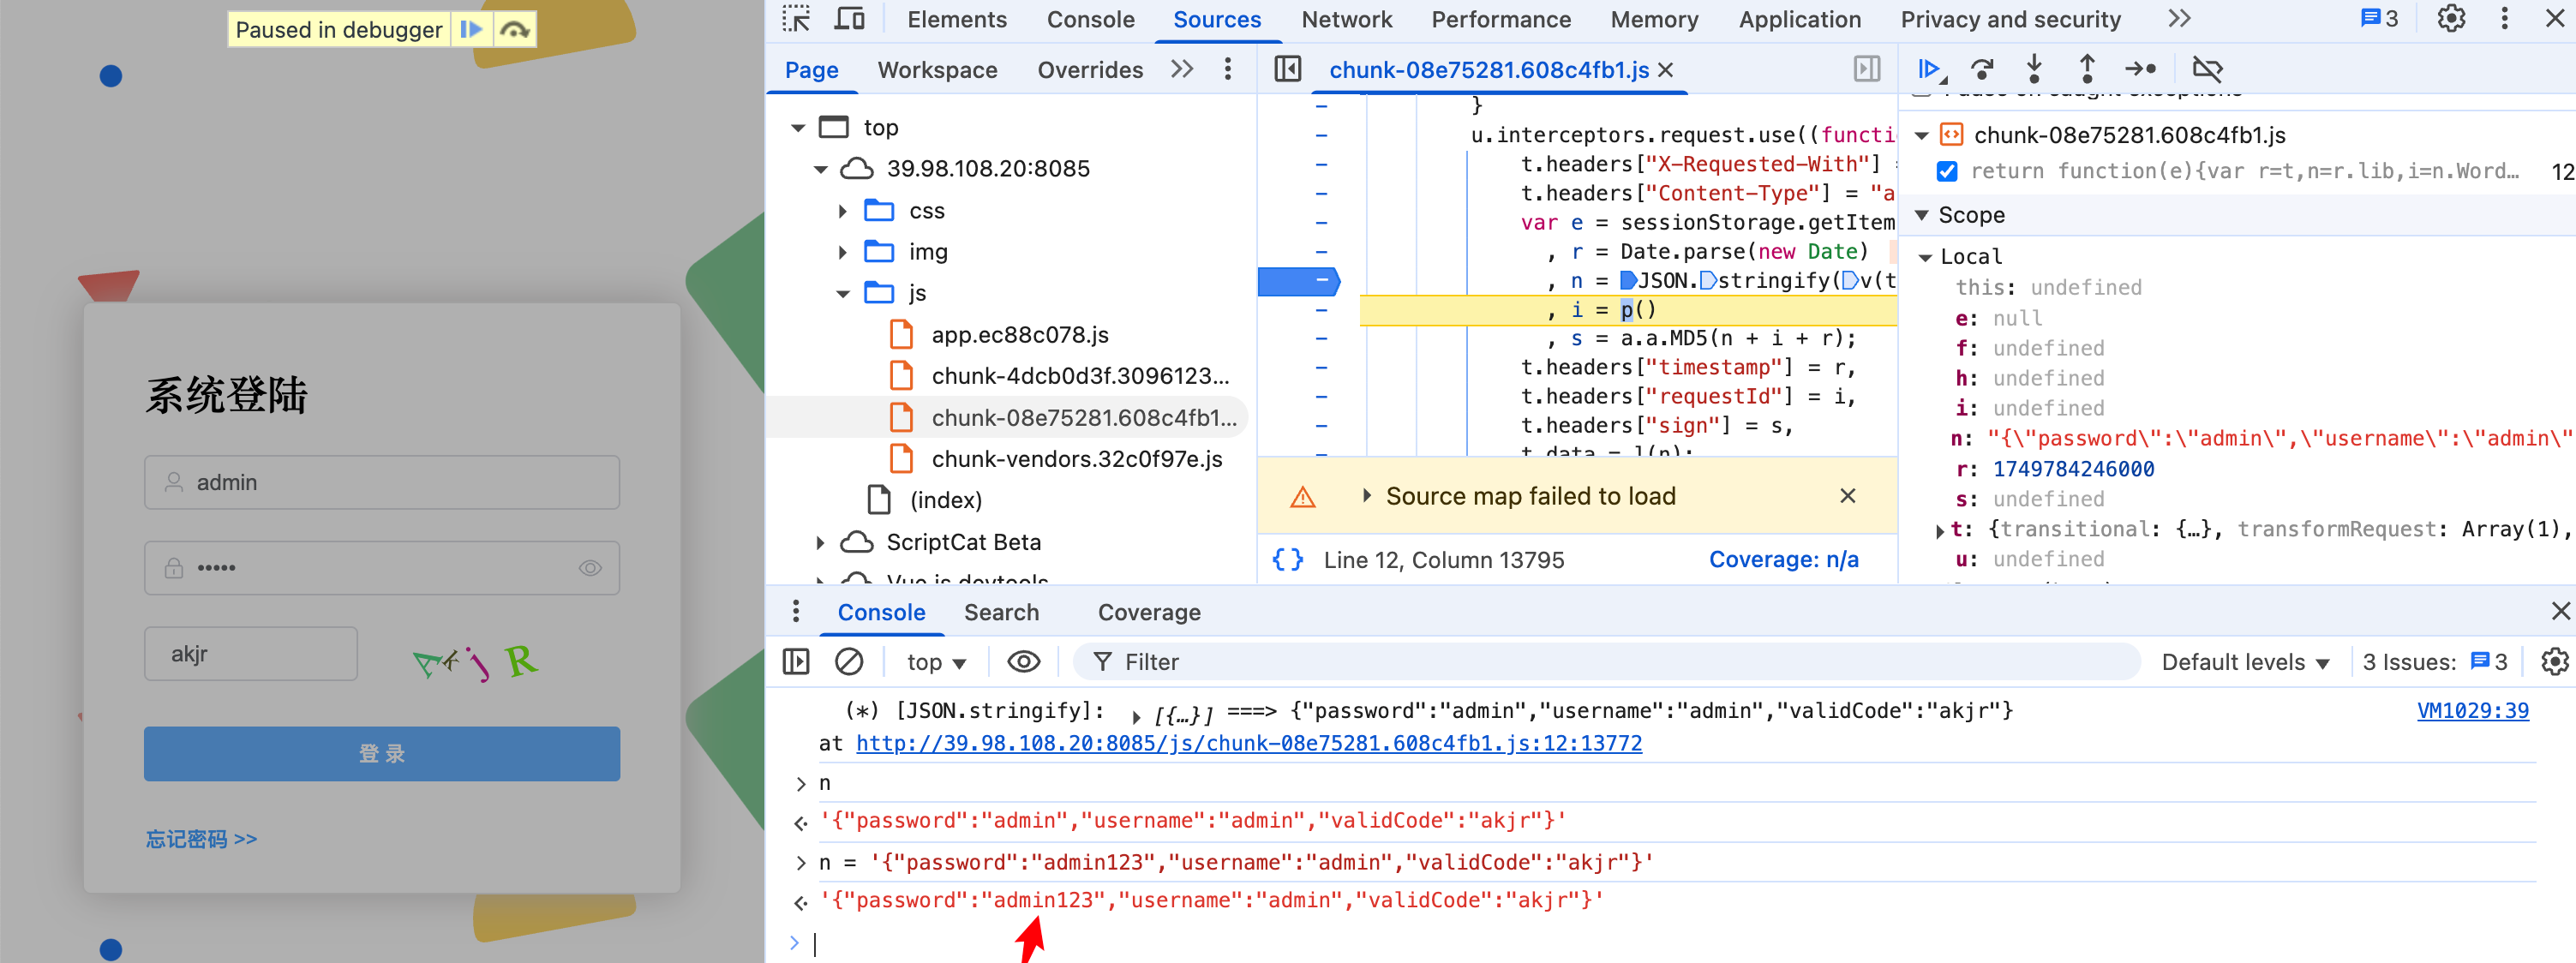This screenshot has width=2576, height=963.
Task: Select the inspect element picker icon
Action: 795,19
